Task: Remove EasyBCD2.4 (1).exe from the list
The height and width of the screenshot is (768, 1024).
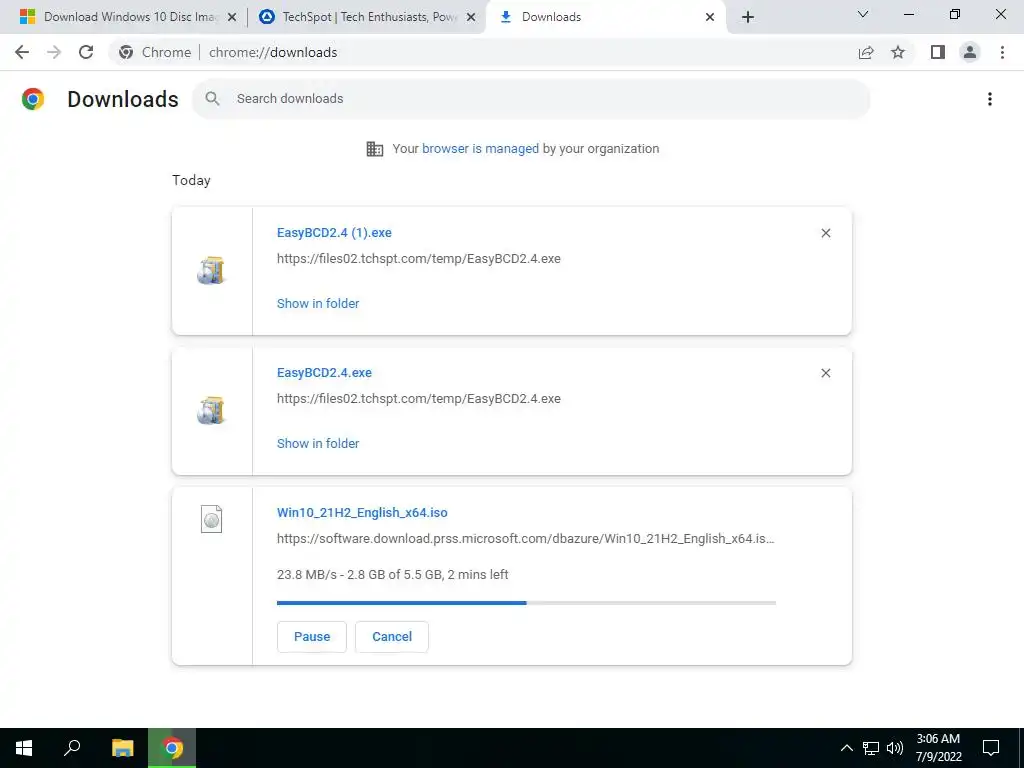Action: (825, 233)
